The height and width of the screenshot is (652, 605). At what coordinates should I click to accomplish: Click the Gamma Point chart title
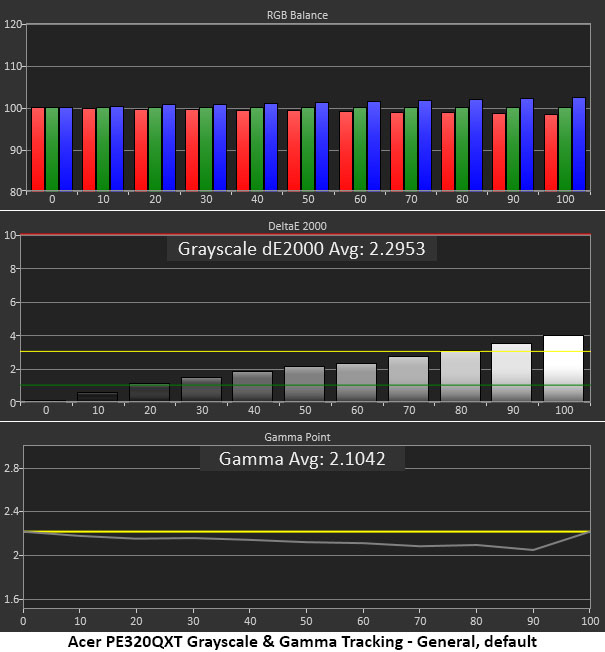[x=297, y=437]
